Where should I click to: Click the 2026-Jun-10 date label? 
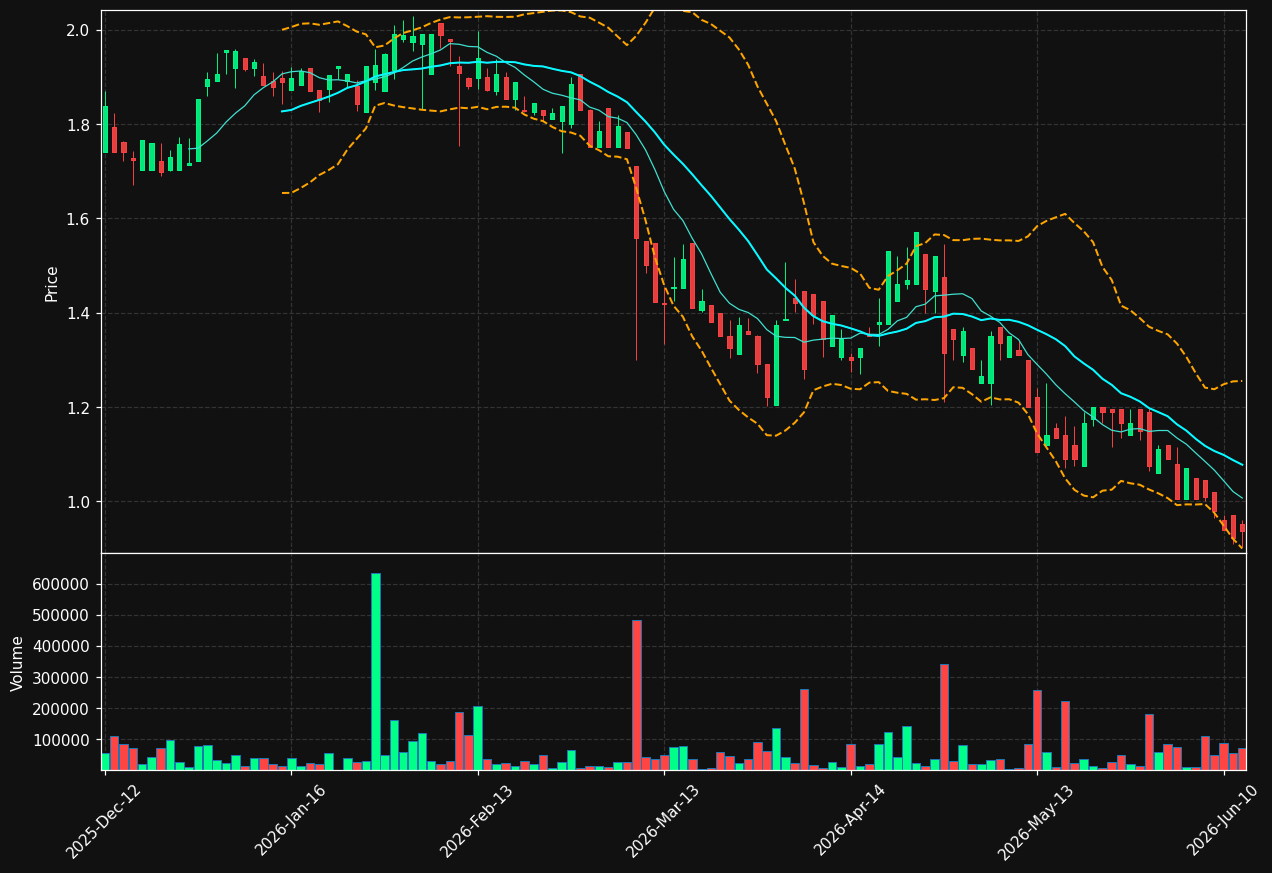pos(1223,821)
